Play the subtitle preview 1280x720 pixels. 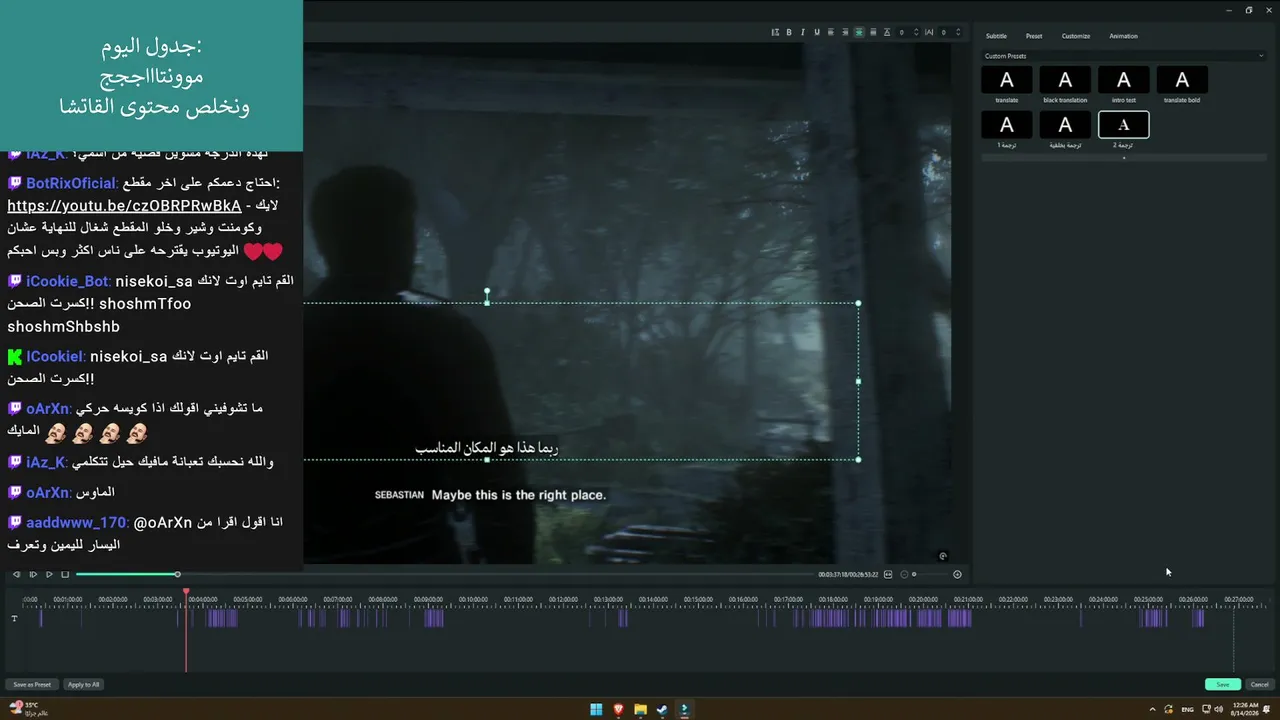tap(49, 574)
